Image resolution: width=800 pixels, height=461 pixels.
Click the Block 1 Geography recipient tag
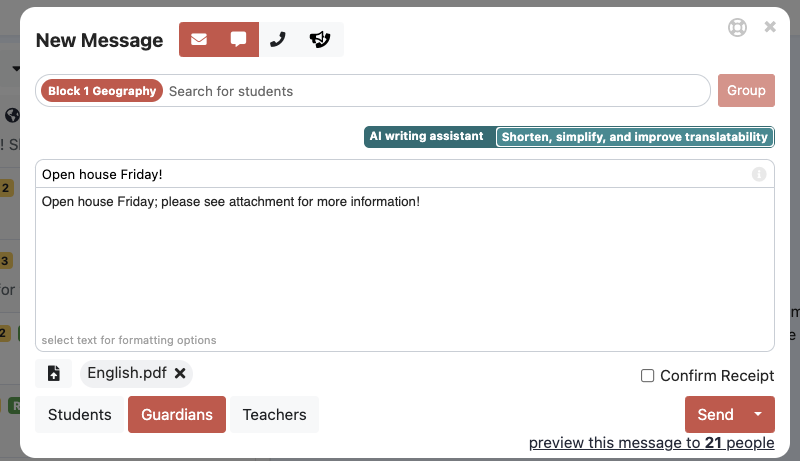102,91
